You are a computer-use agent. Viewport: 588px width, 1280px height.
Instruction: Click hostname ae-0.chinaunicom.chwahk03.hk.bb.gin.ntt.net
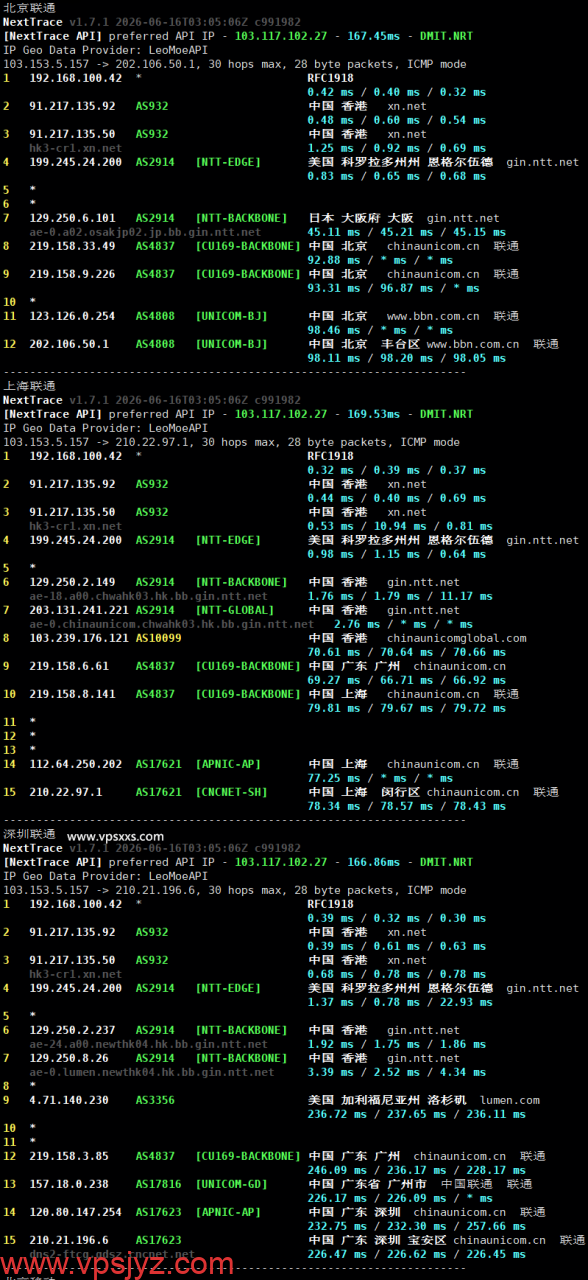coord(171,624)
